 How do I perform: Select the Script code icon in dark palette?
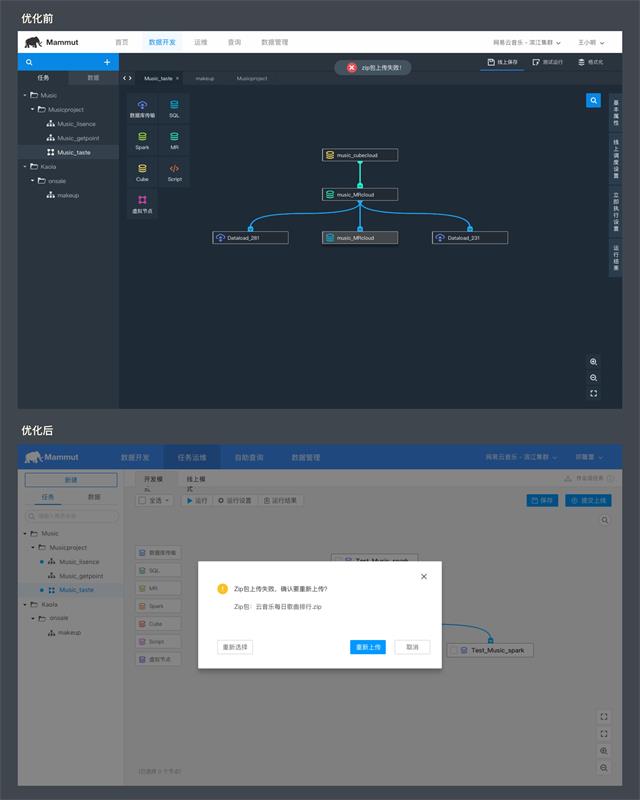[174, 168]
